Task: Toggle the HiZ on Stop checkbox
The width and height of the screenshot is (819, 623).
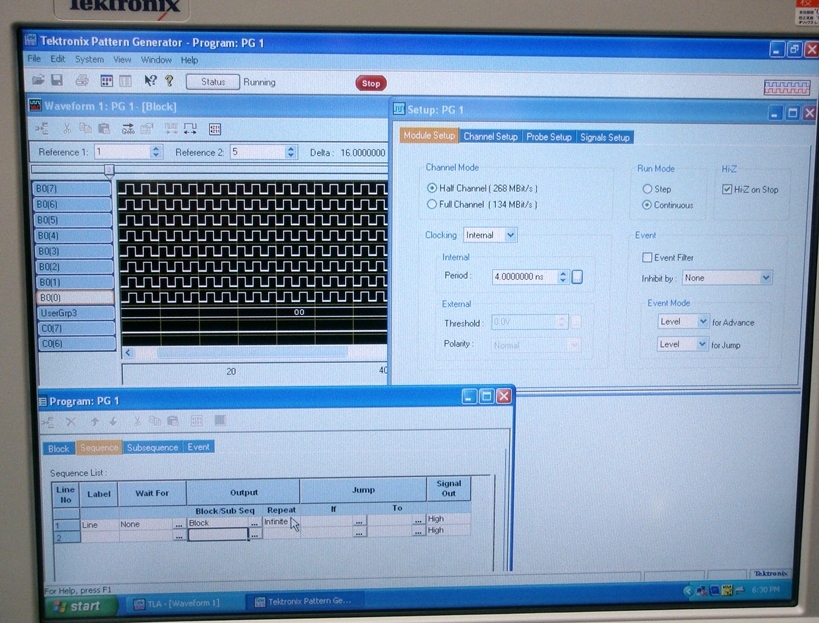Action: [727, 189]
